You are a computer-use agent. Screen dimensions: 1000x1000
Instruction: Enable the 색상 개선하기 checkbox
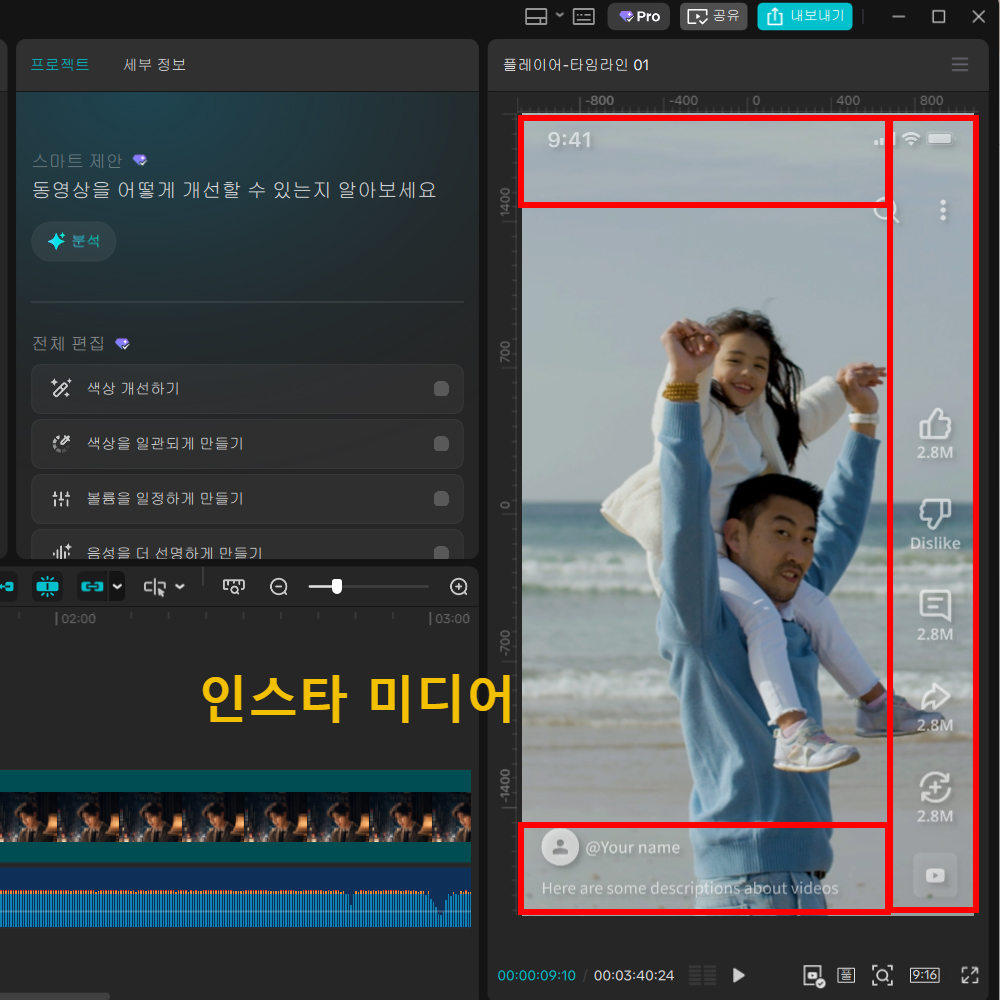pyautogui.click(x=441, y=389)
